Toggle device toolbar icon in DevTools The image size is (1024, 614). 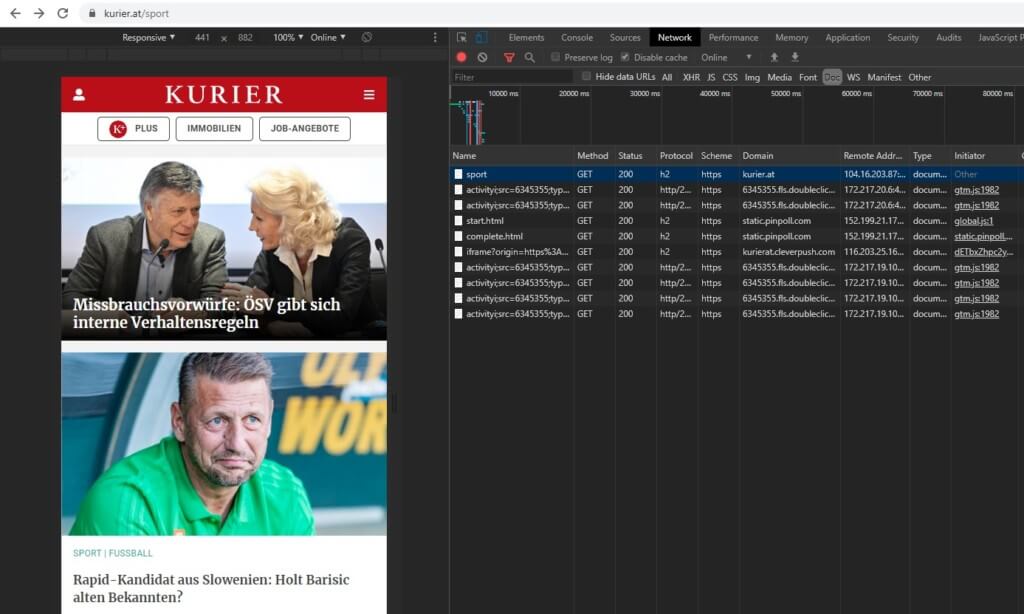[481, 38]
